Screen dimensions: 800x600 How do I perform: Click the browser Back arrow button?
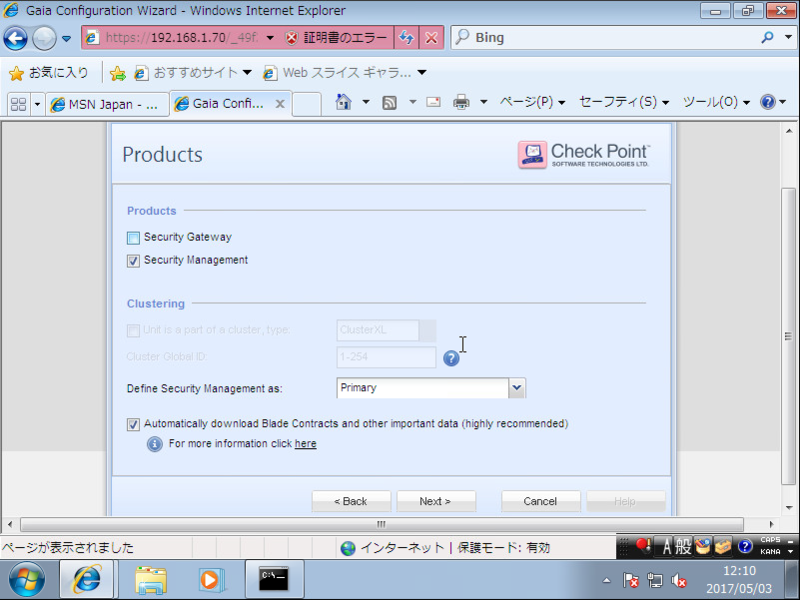[15, 38]
